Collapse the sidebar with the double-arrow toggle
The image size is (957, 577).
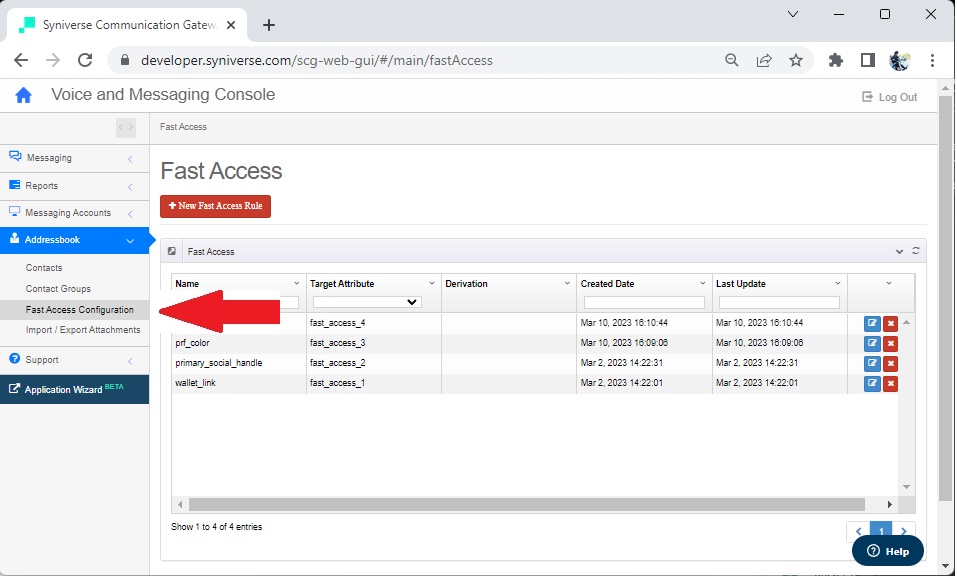click(126, 127)
